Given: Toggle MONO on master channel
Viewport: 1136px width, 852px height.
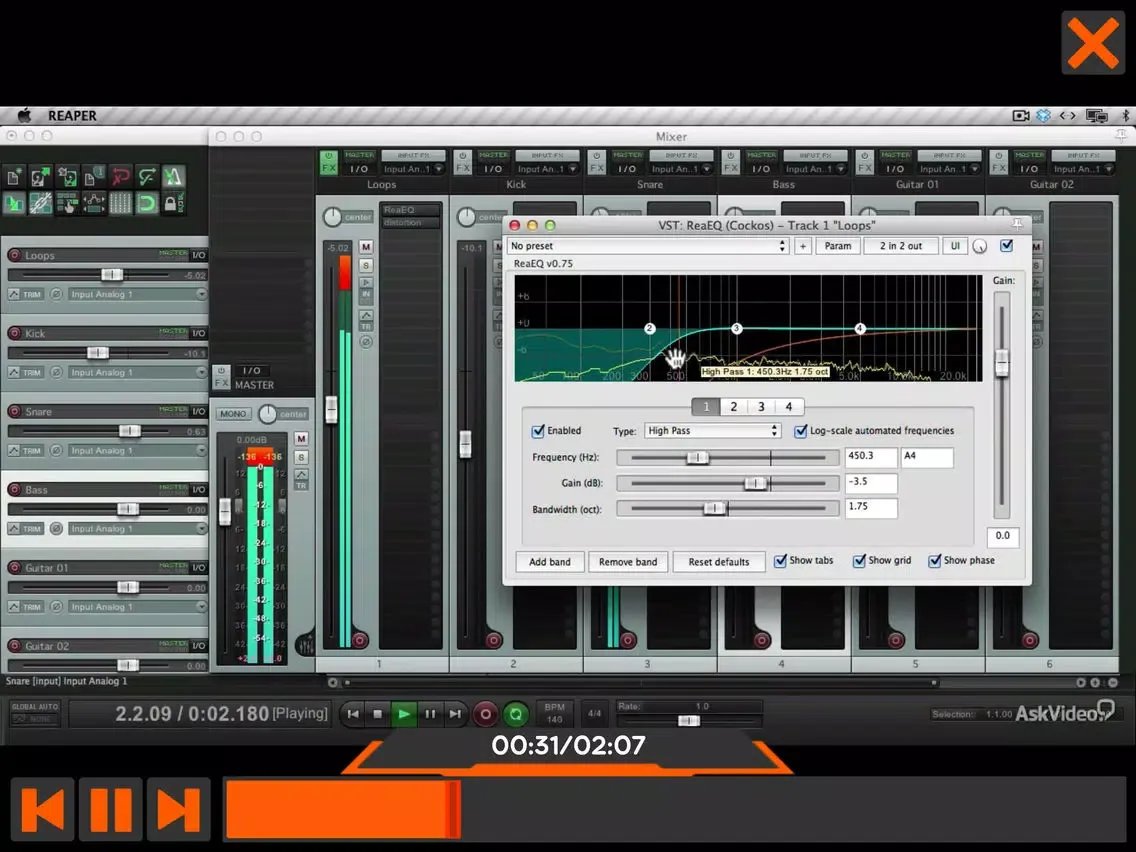Looking at the screenshot, I should click(233, 414).
